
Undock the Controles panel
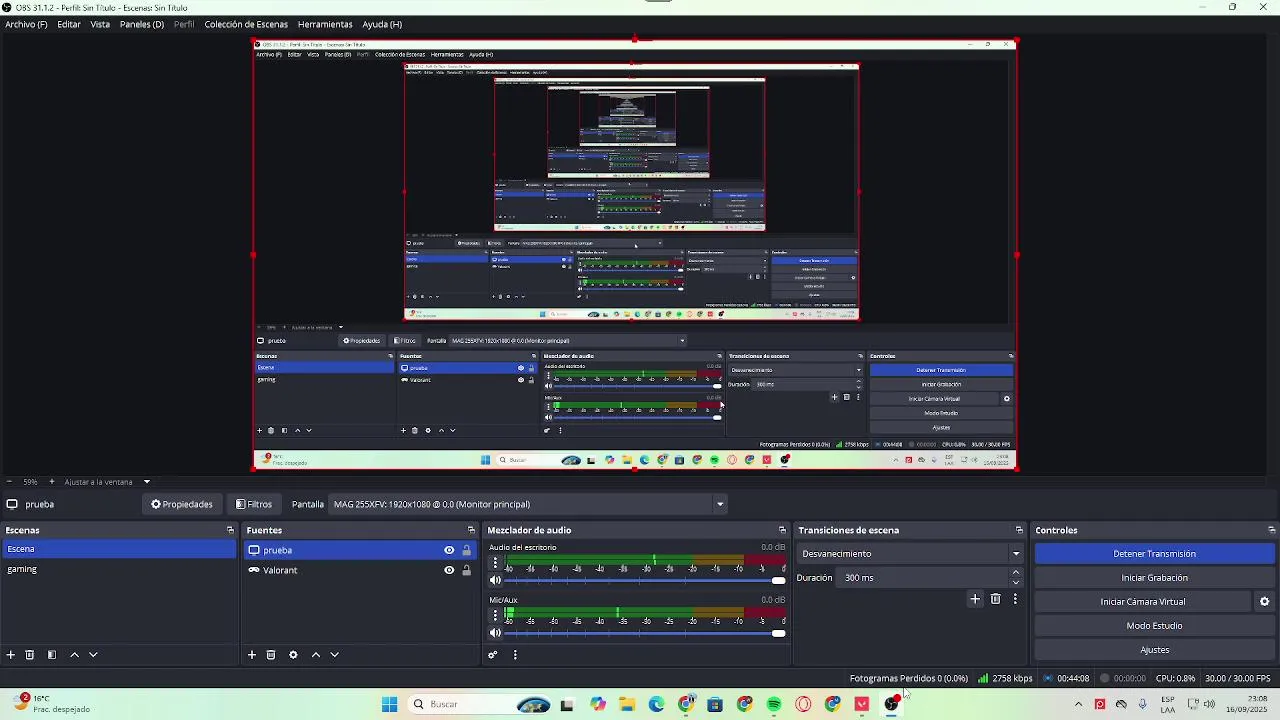pyautogui.click(x=1271, y=530)
